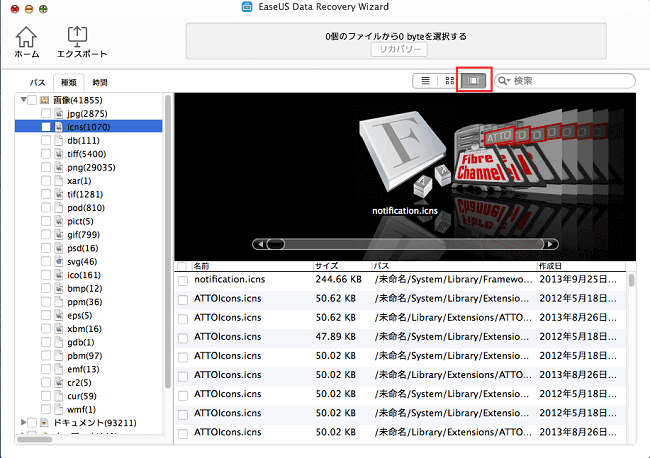Select the emf(13) tree item
The height and width of the screenshot is (458, 650).
click(x=83, y=369)
